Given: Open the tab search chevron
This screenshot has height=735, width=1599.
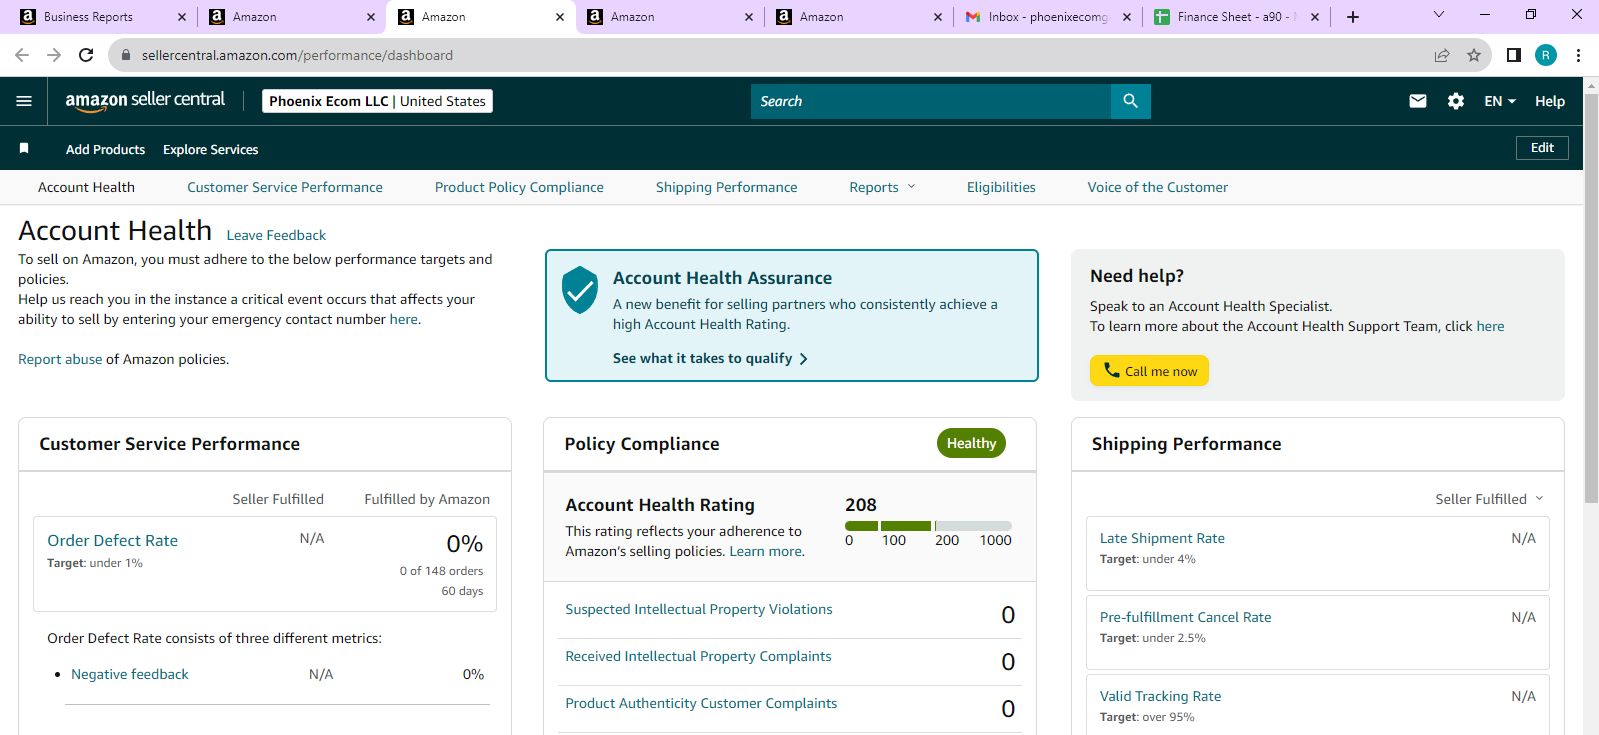Looking at the screenshot, I should click(1438, 14).
